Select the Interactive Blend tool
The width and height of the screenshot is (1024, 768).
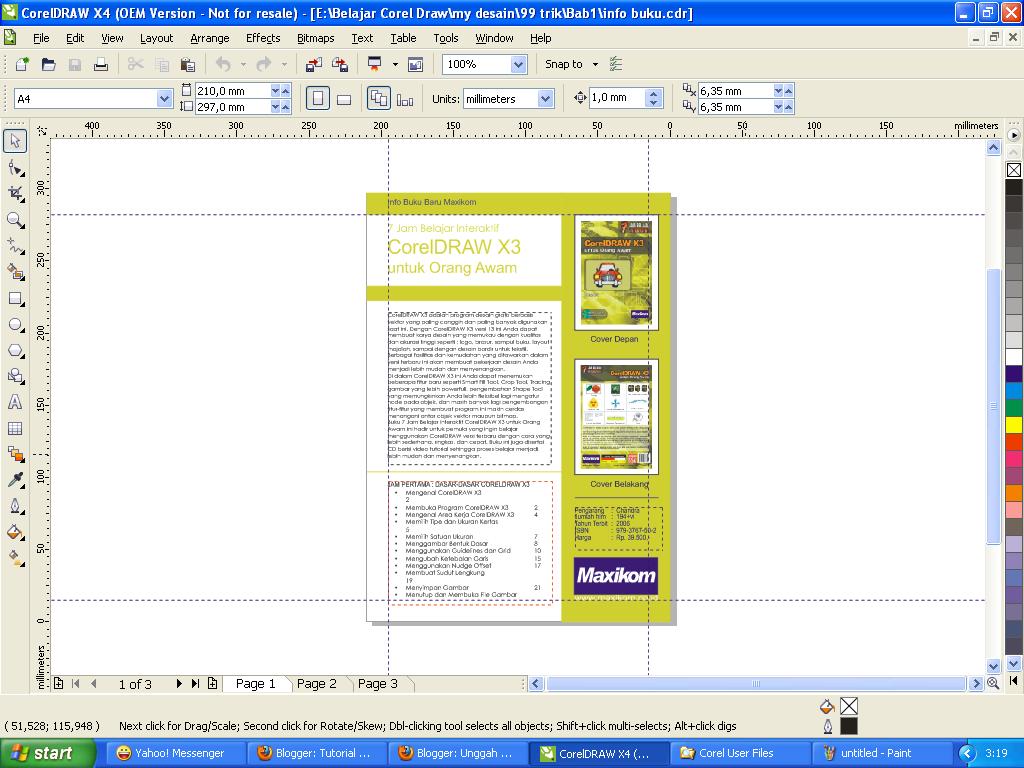(x=15, y=454)
